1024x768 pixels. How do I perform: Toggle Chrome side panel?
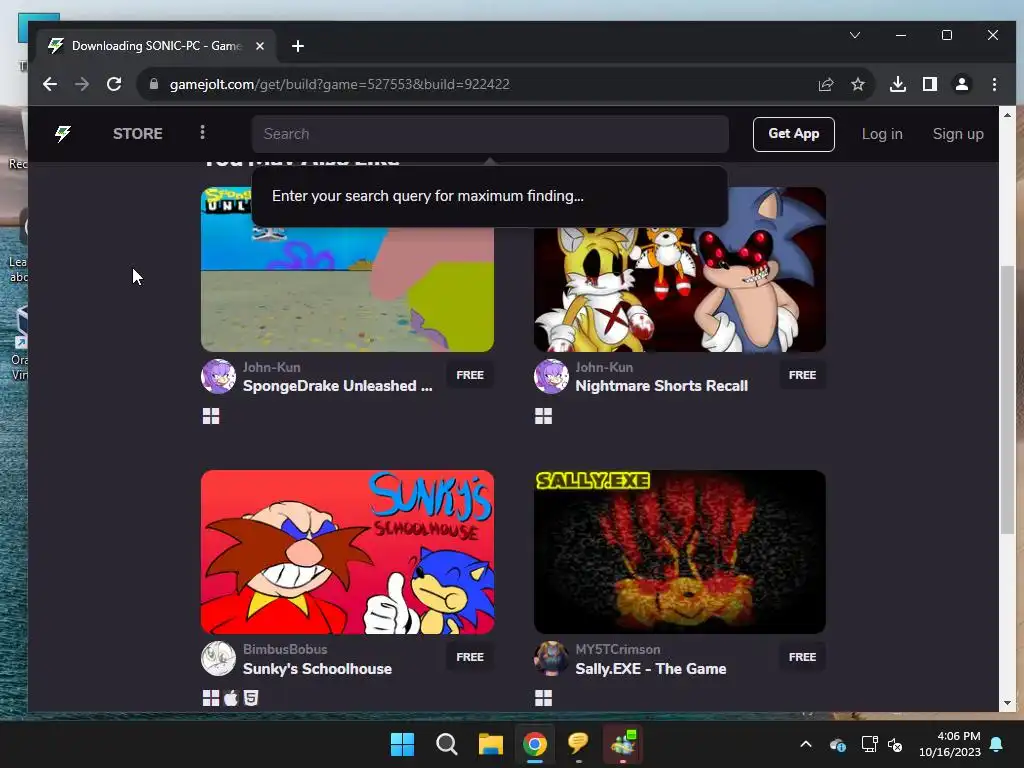pos(930,84)
